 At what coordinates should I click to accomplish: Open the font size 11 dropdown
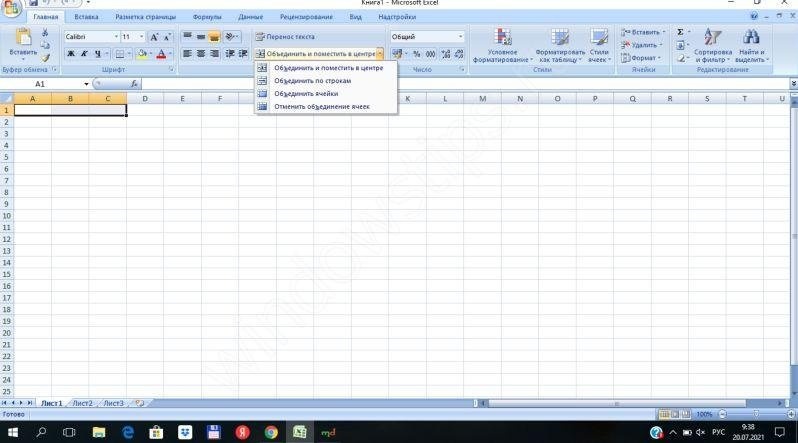(x=141, y=37)
